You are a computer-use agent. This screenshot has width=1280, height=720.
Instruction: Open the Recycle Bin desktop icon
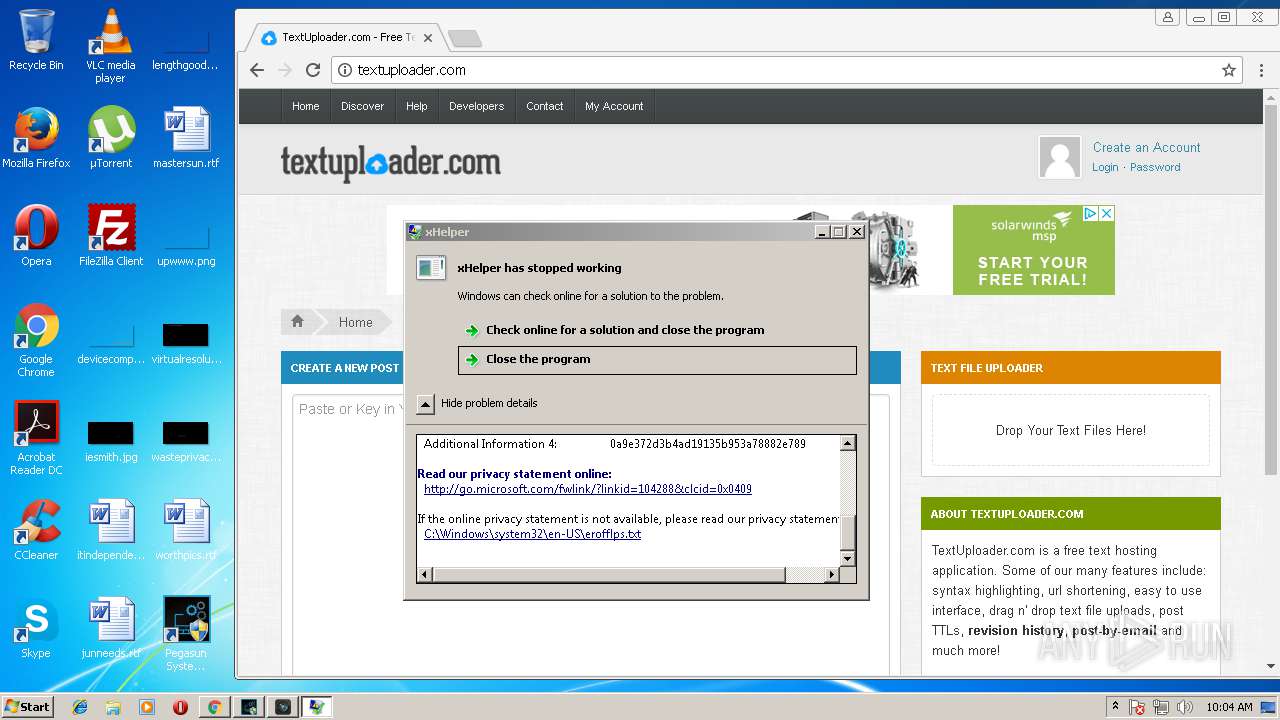tap(36, 40)
